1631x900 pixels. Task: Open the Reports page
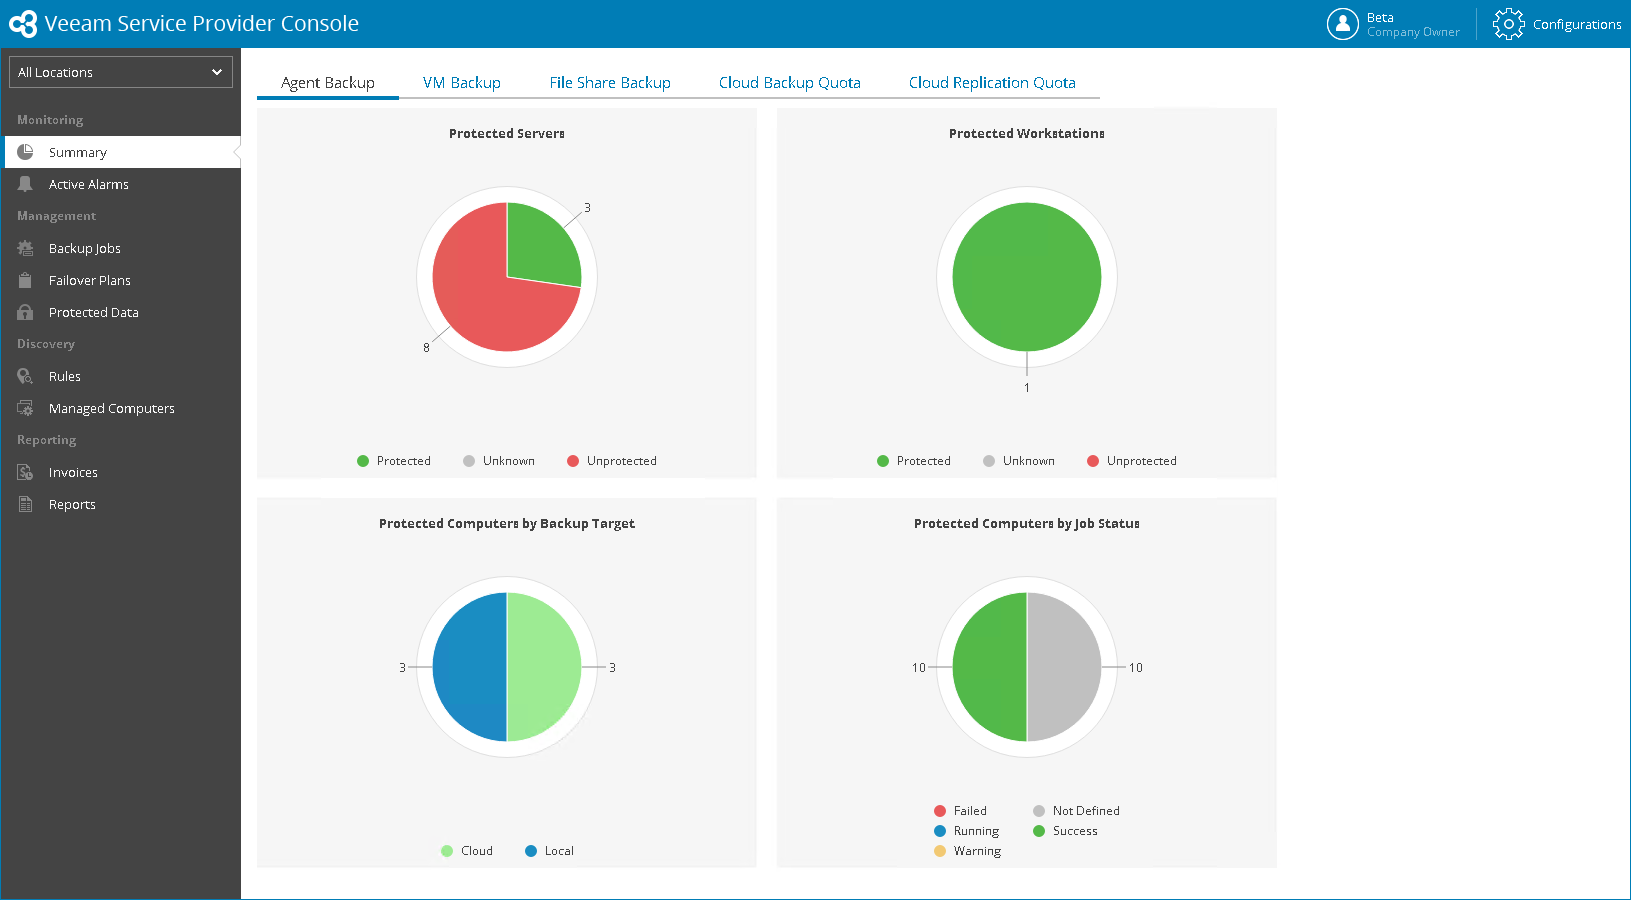point(121,504)
